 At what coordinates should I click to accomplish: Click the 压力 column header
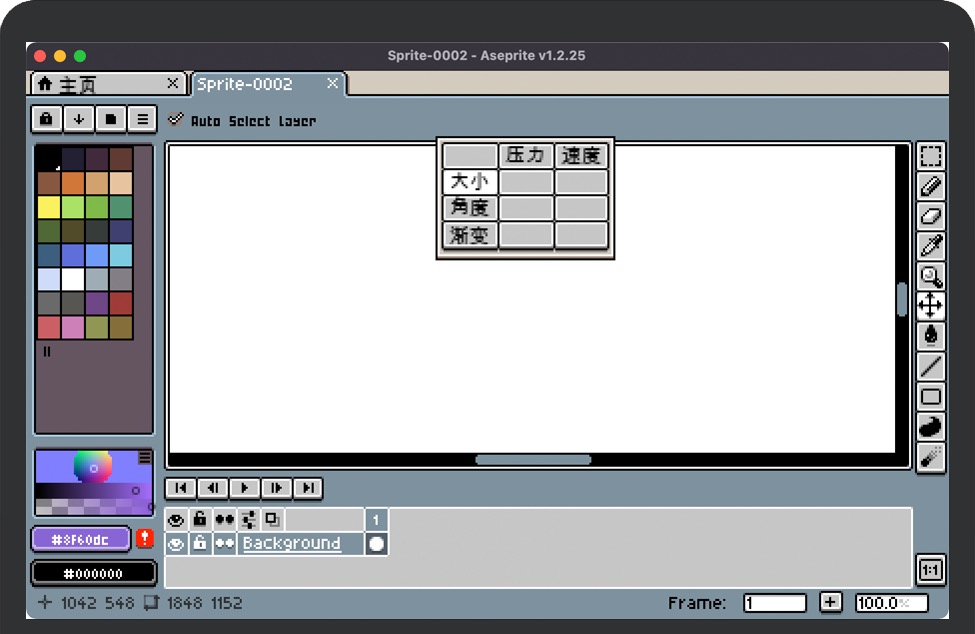click(526, 155)
